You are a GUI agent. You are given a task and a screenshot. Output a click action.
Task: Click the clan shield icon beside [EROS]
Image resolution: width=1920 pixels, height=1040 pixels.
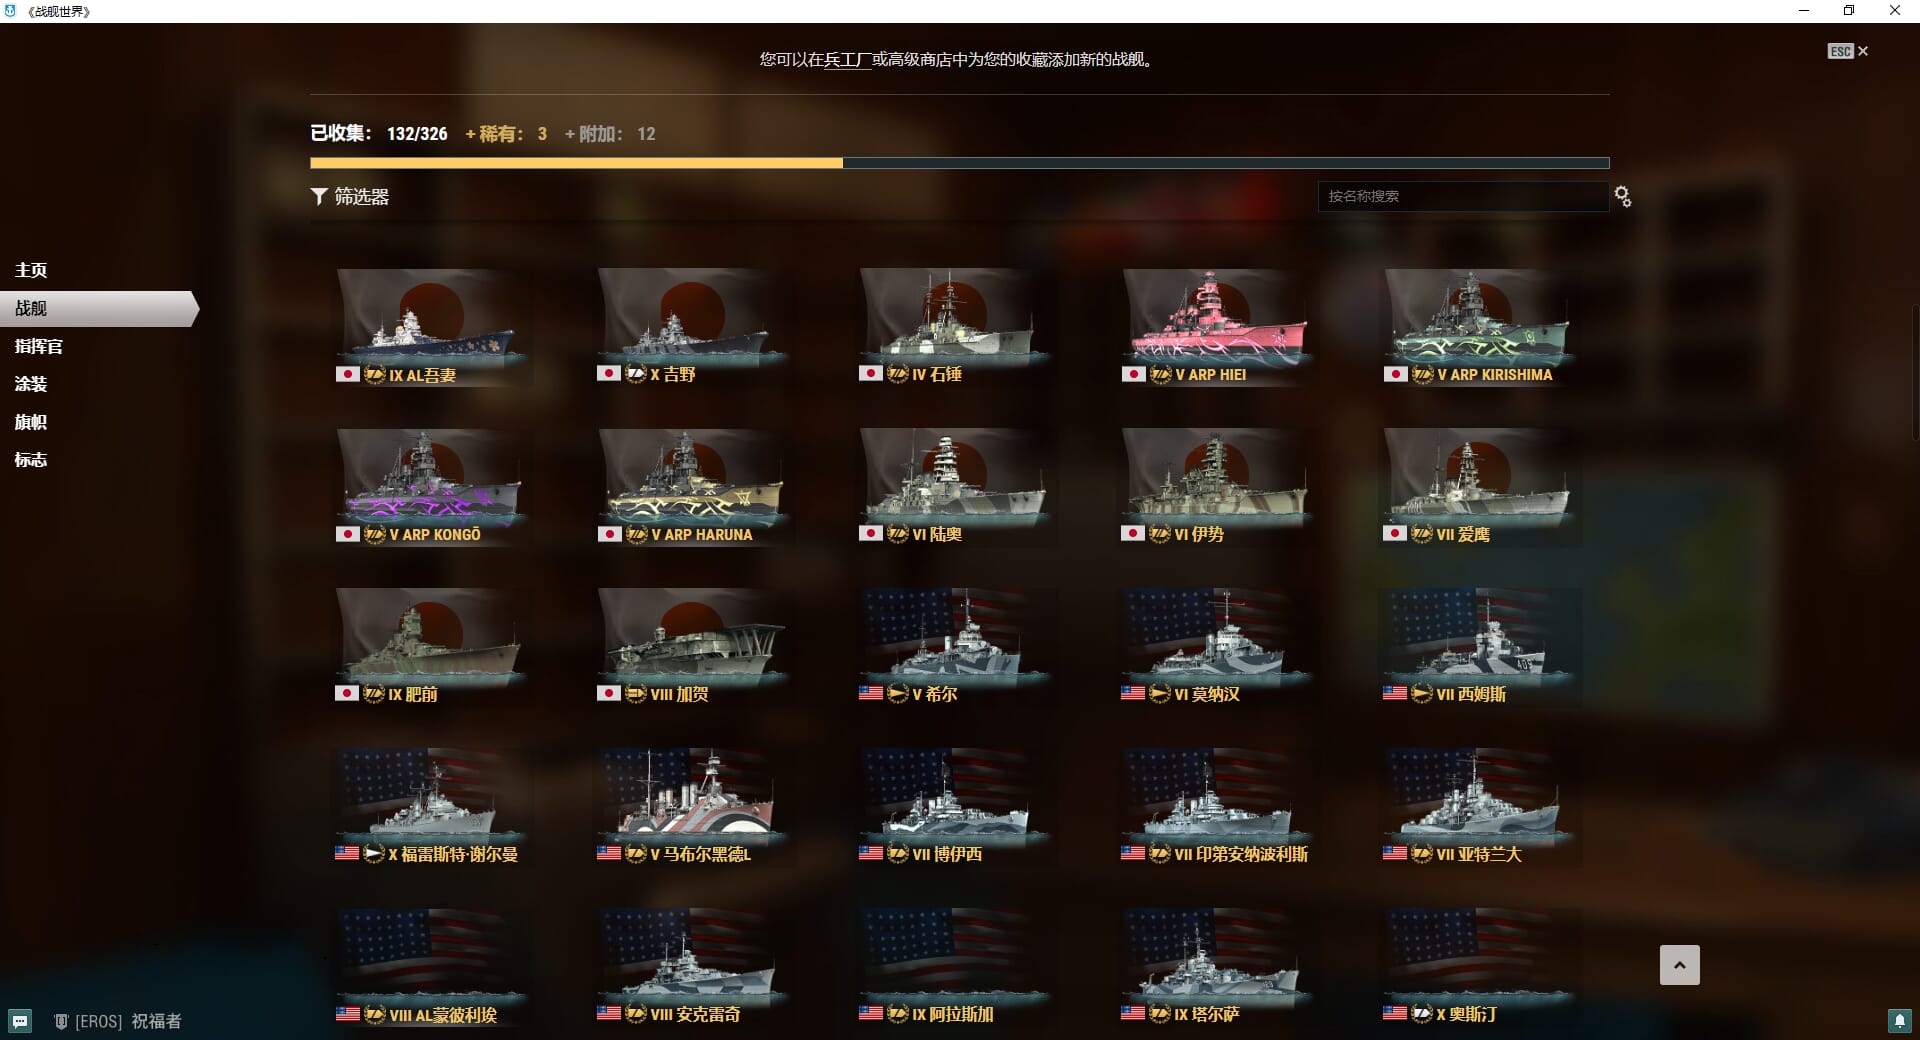point(61,1021)
